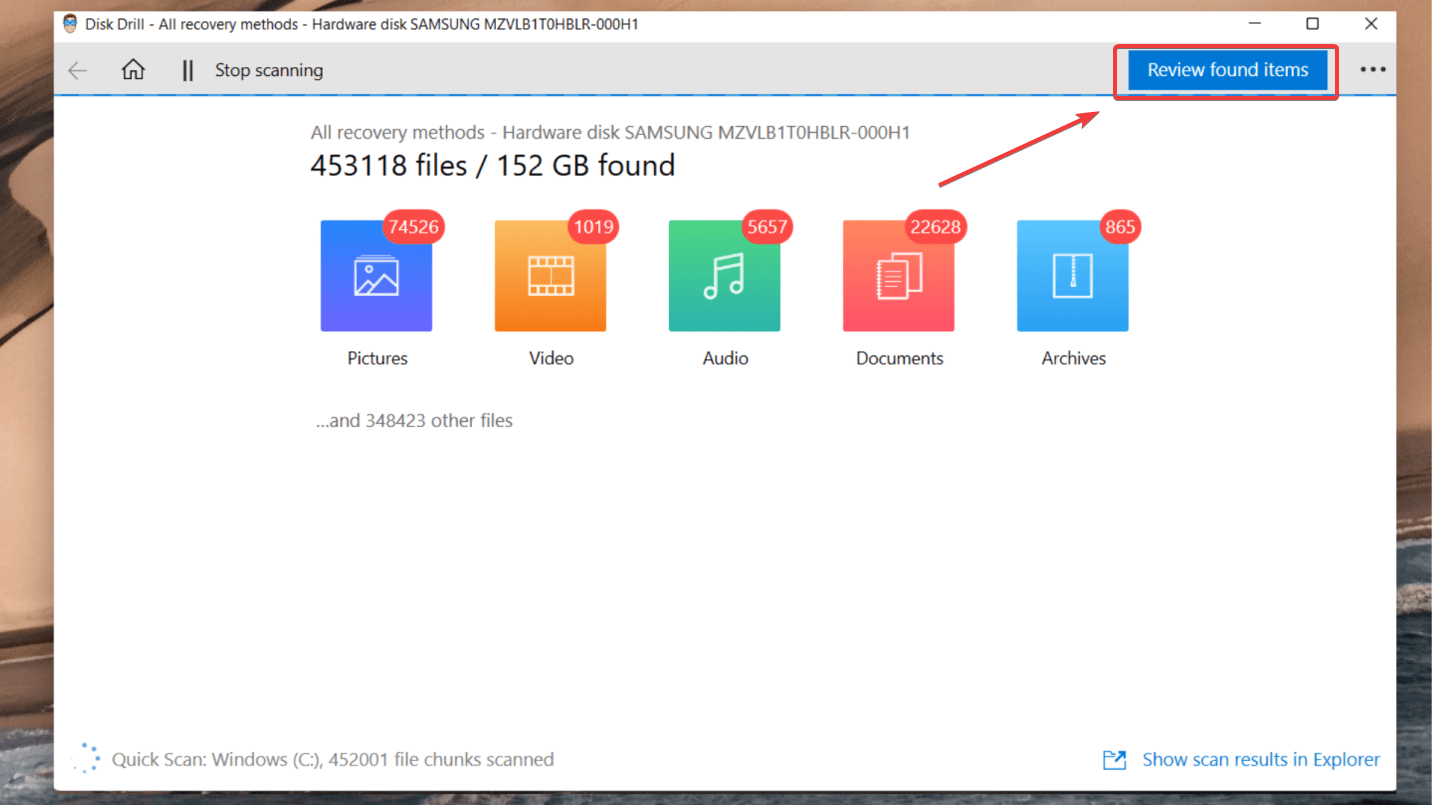
Task: Click the 74526 badge on Pictures
Action: pos(414,227)
